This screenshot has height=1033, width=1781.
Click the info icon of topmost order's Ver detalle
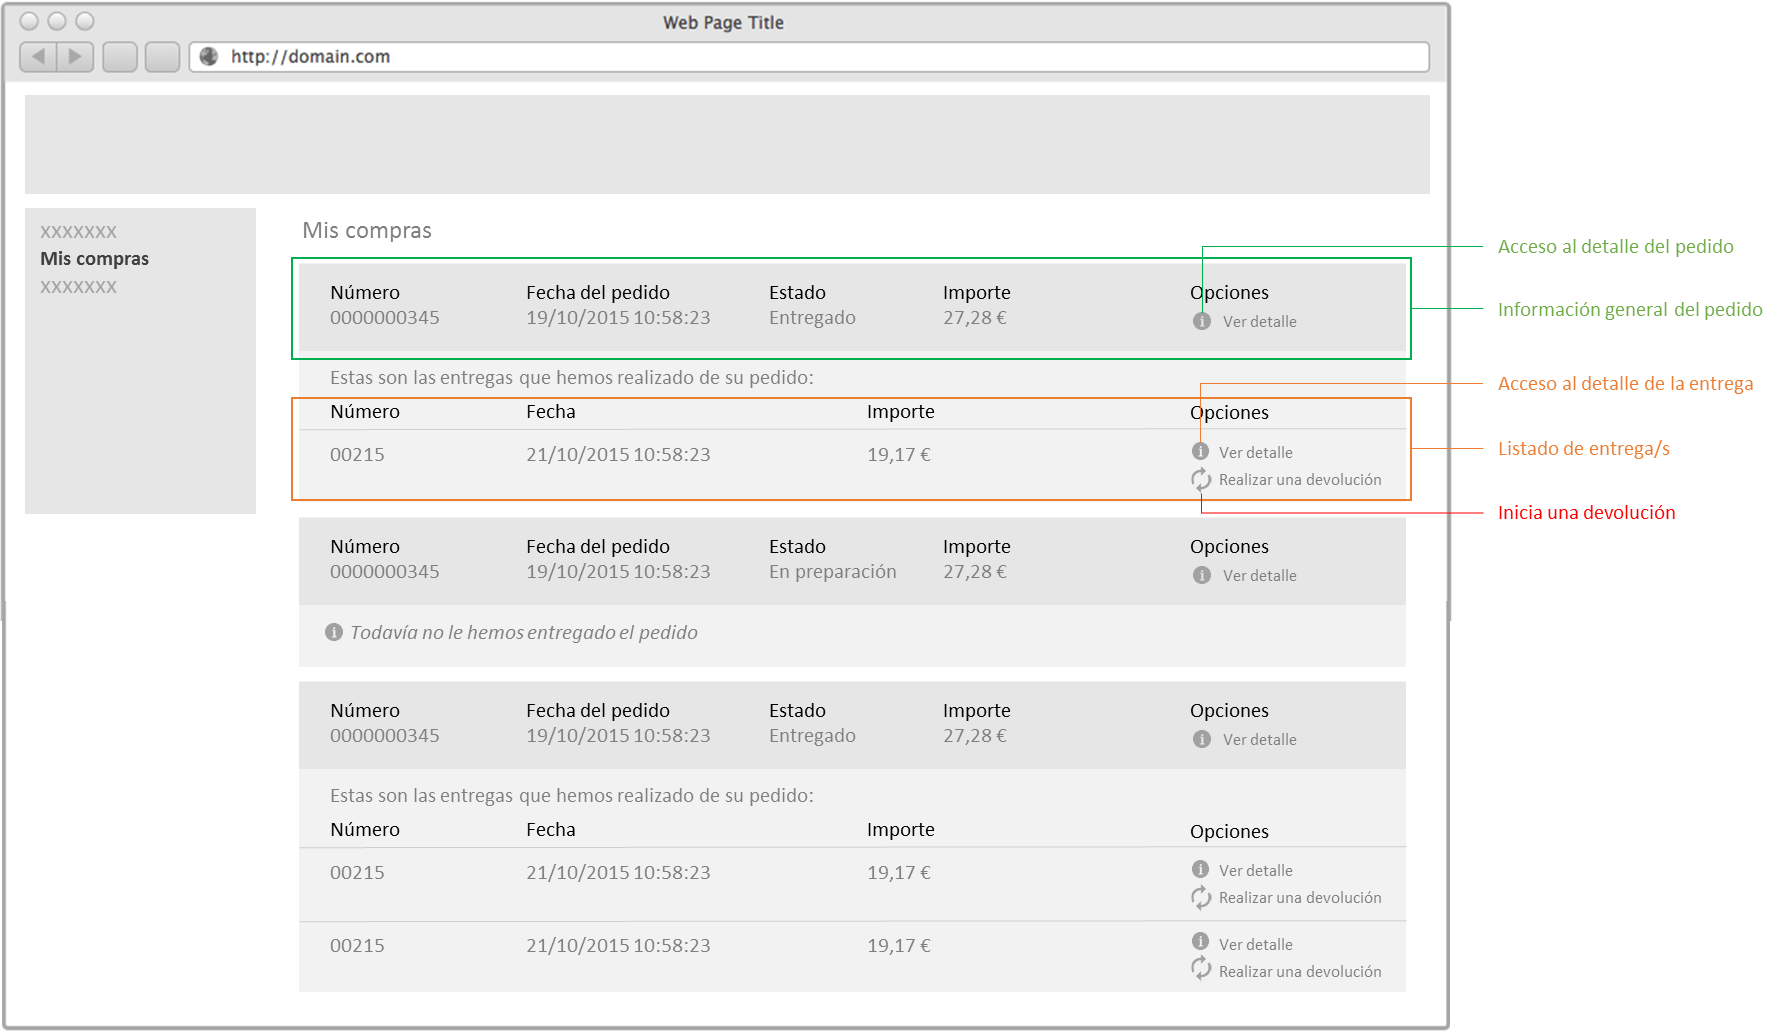[x=1202, y=322]
